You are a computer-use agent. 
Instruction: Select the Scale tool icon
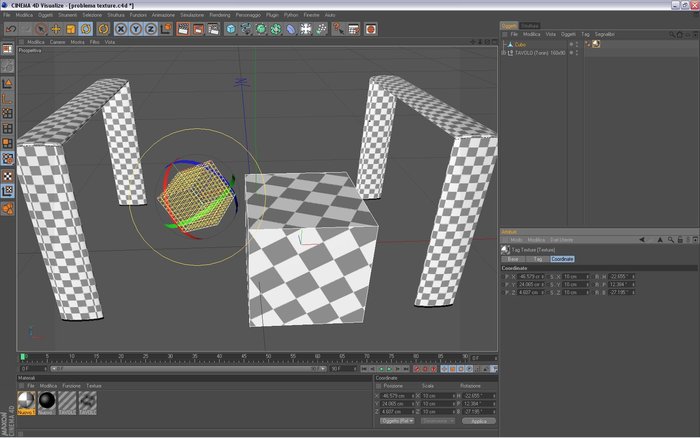[x=71, y=29]
